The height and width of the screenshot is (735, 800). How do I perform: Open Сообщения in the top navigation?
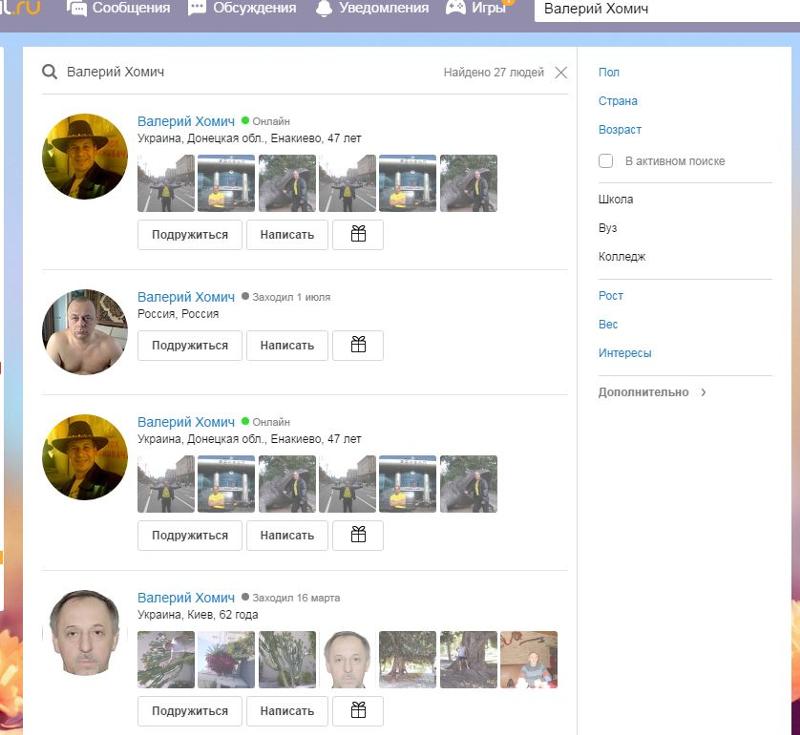click(118, 8)
